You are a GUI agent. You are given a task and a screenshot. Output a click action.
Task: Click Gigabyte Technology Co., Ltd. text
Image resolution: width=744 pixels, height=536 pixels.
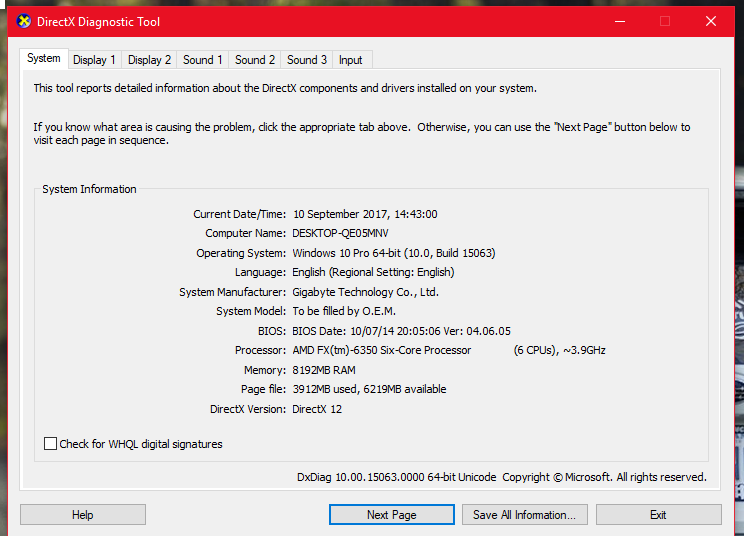point(365,292)
